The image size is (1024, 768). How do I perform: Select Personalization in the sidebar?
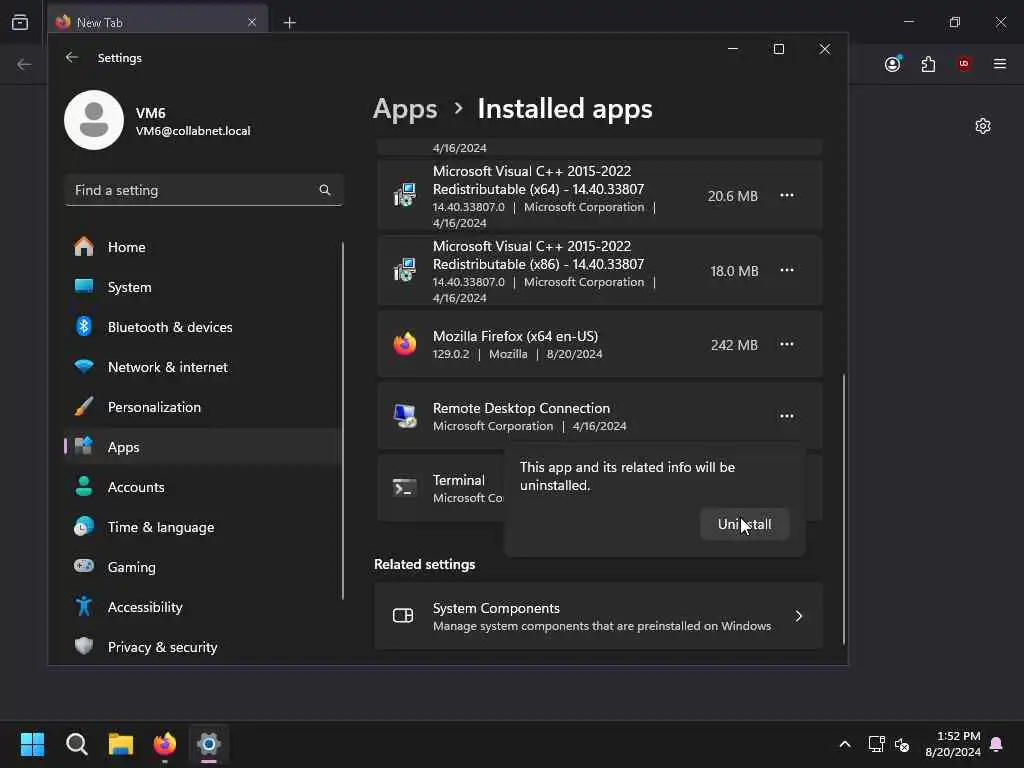(x=202, y=407)
